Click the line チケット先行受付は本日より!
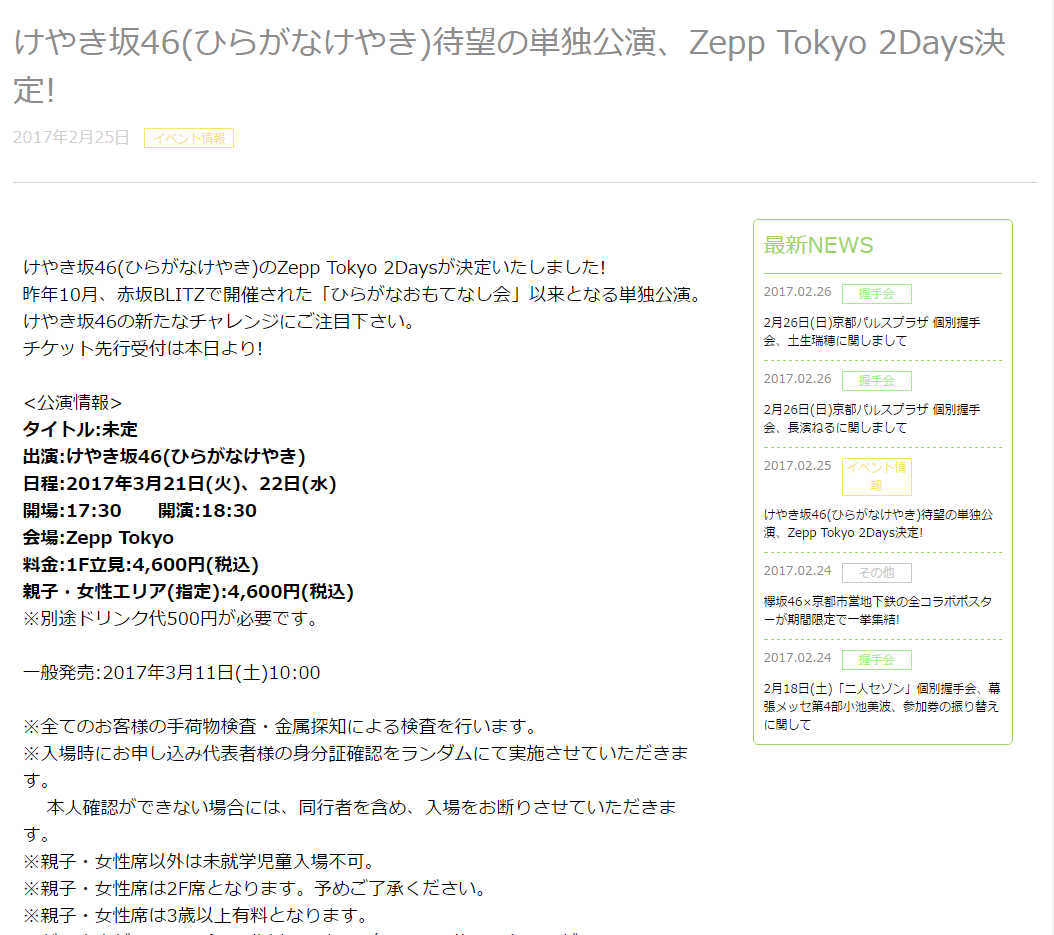Screen dimensions: 1054x935 [x=143, y=348]
